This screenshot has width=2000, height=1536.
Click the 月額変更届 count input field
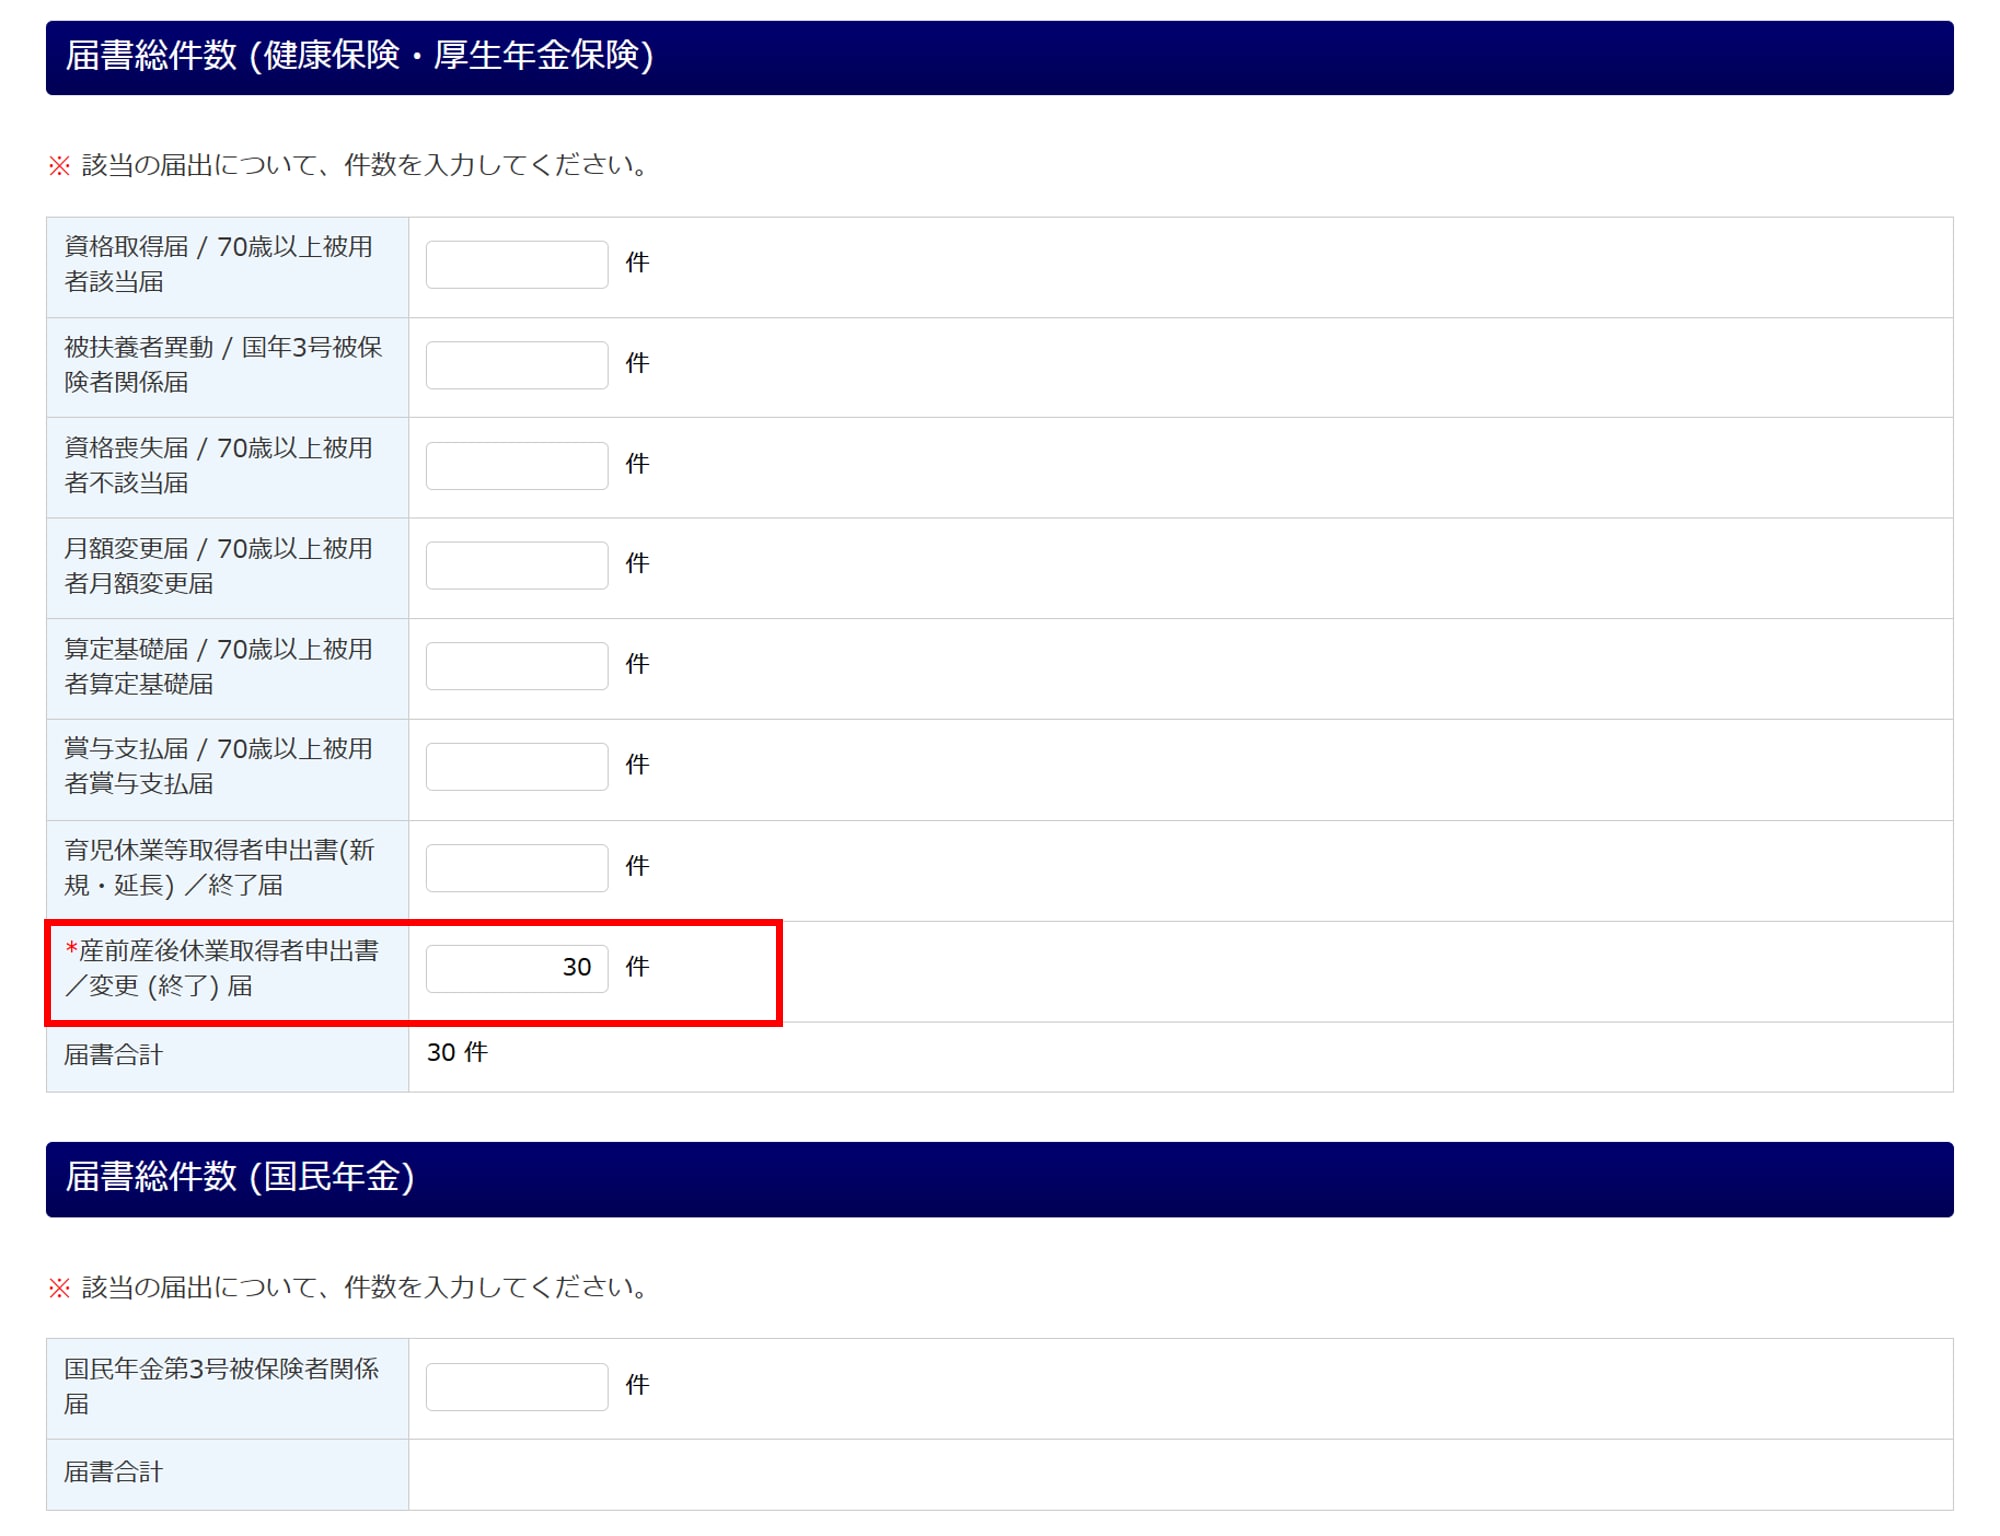point(516,565)
